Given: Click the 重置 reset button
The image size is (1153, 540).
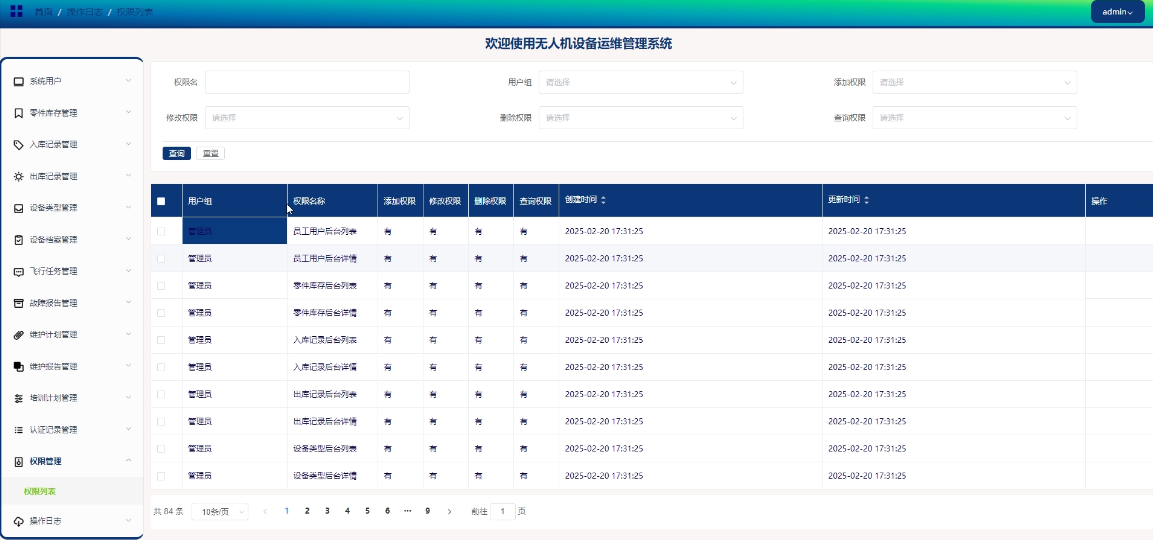Looking at the screenshot, I should 210,154.
